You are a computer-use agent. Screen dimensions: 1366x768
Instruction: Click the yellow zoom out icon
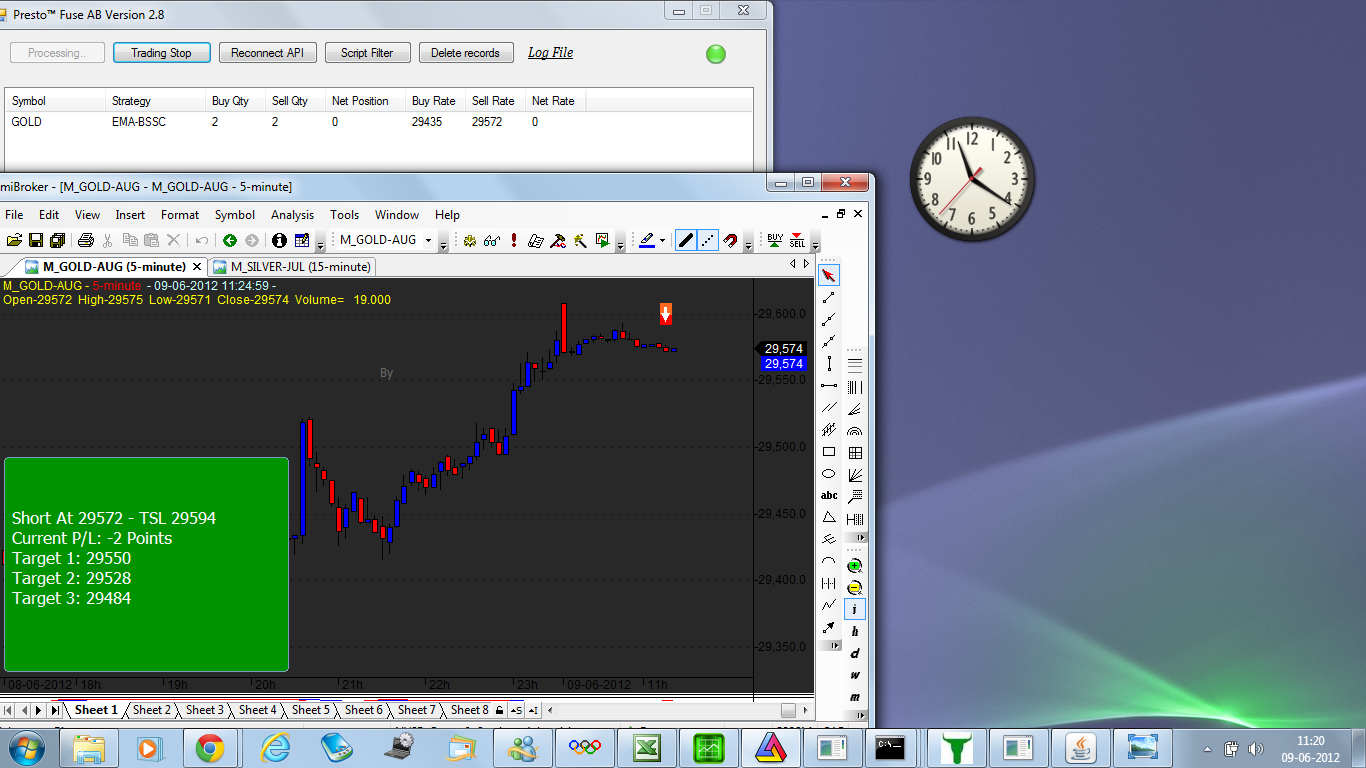tap(855, 587)
